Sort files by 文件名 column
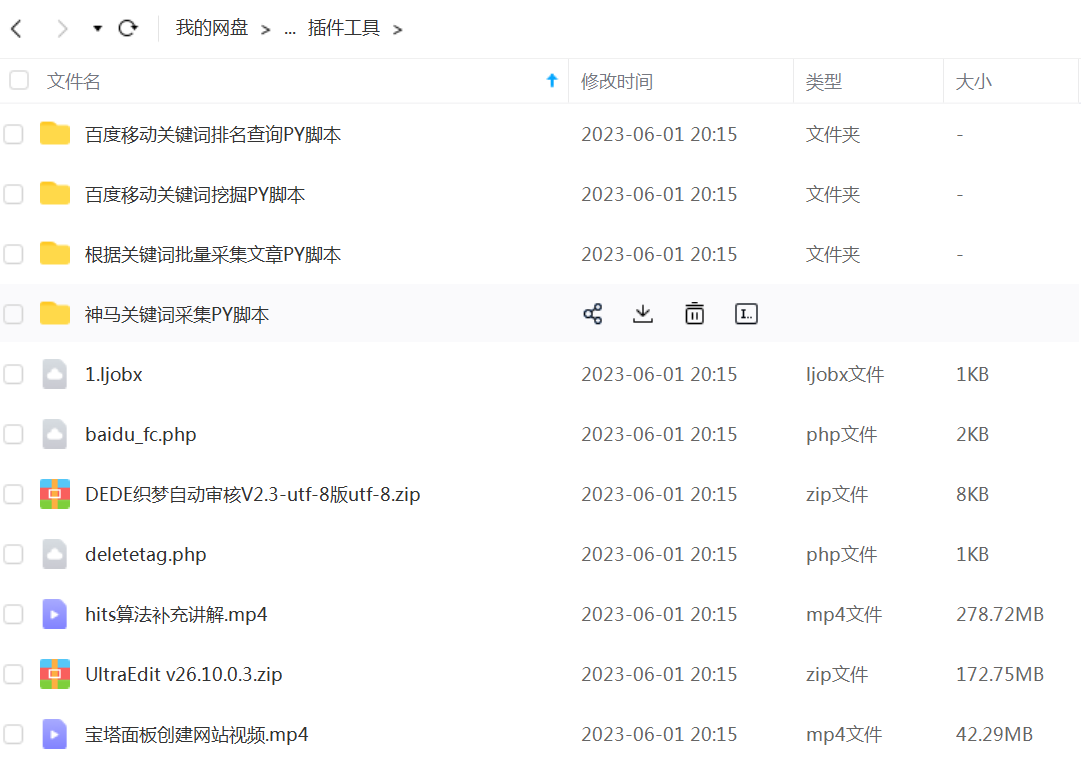1081x775 pixels. (x=74, y=81)
